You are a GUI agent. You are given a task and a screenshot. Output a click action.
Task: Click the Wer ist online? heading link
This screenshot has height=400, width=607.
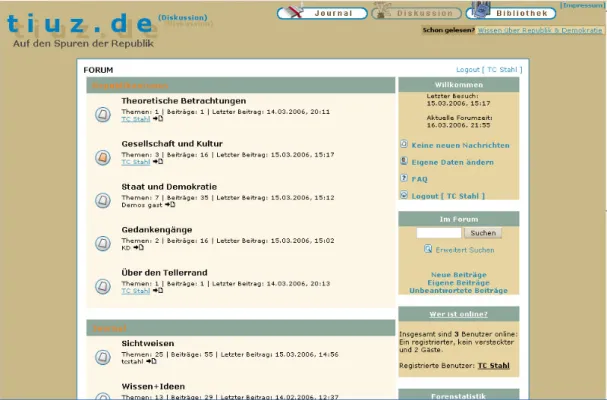click(459, 313)
